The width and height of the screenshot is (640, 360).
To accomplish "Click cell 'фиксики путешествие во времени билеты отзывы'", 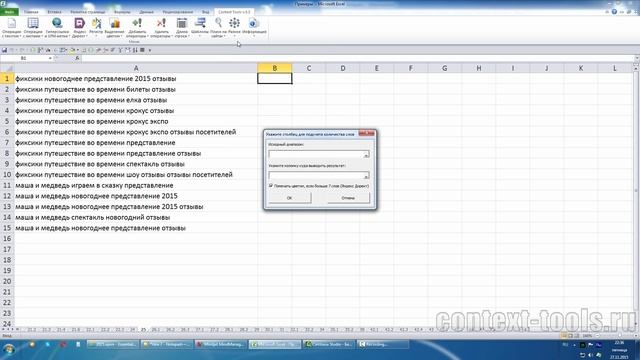I will pos(136,89).
